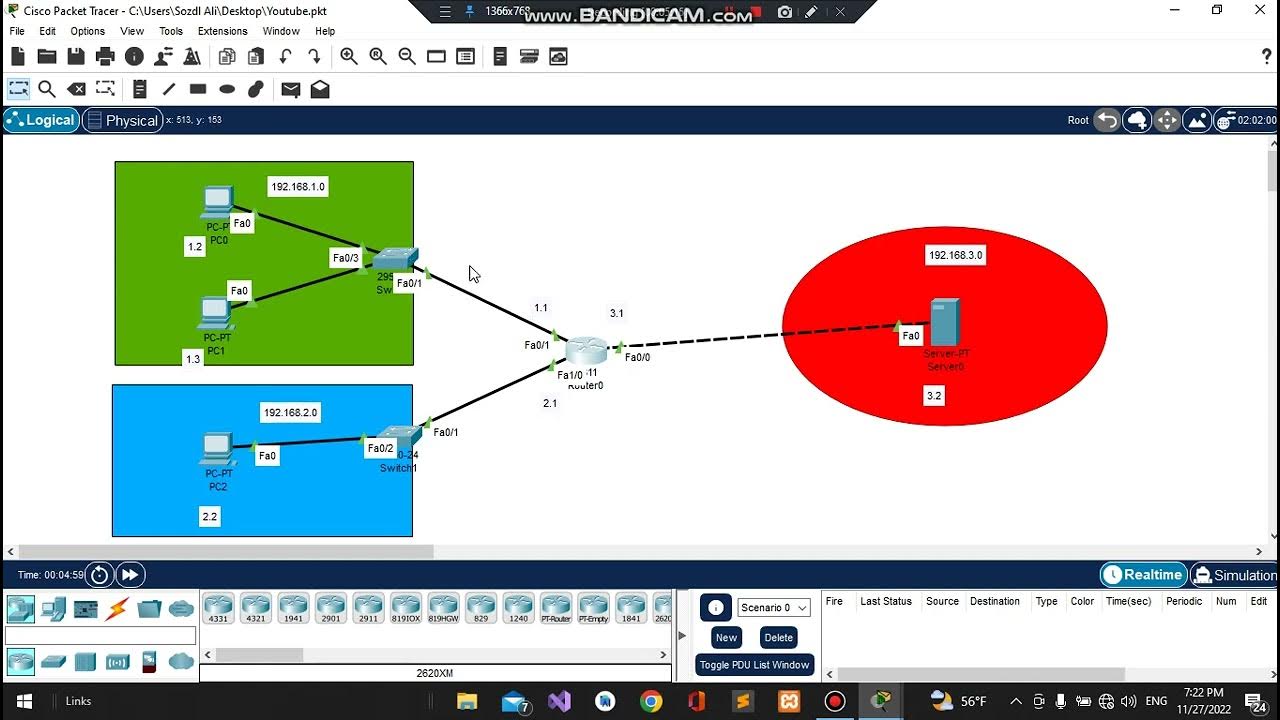The width and height of the screenshot is (1280, 720).
Task: Select the End Devices category icon
Action: [53, 608]
